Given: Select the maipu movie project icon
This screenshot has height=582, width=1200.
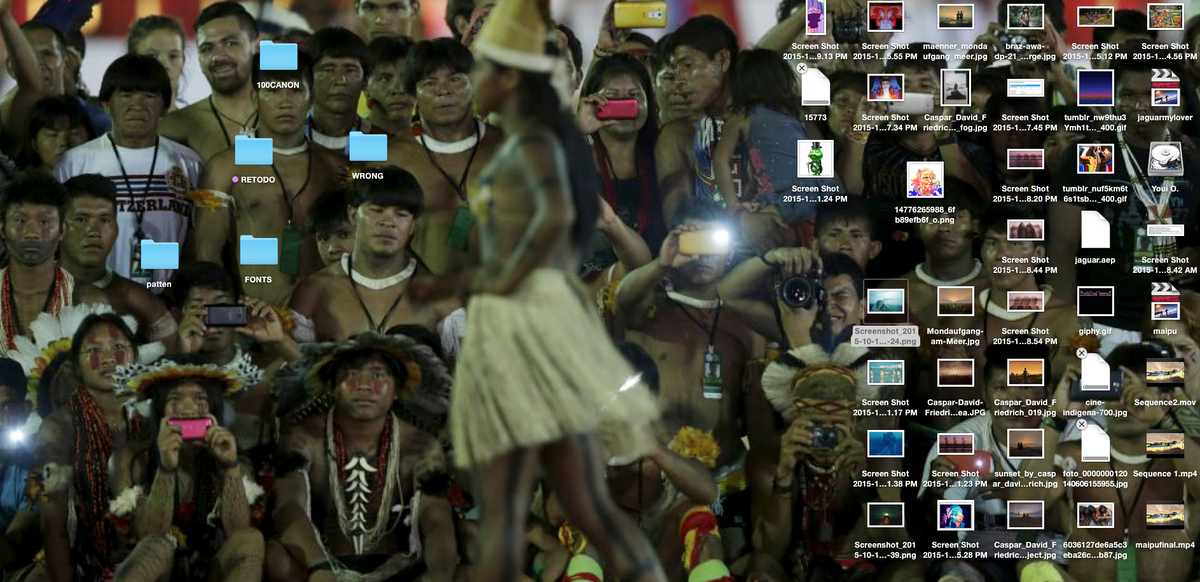Looking at the screenshot, I should click(1165, 301).
